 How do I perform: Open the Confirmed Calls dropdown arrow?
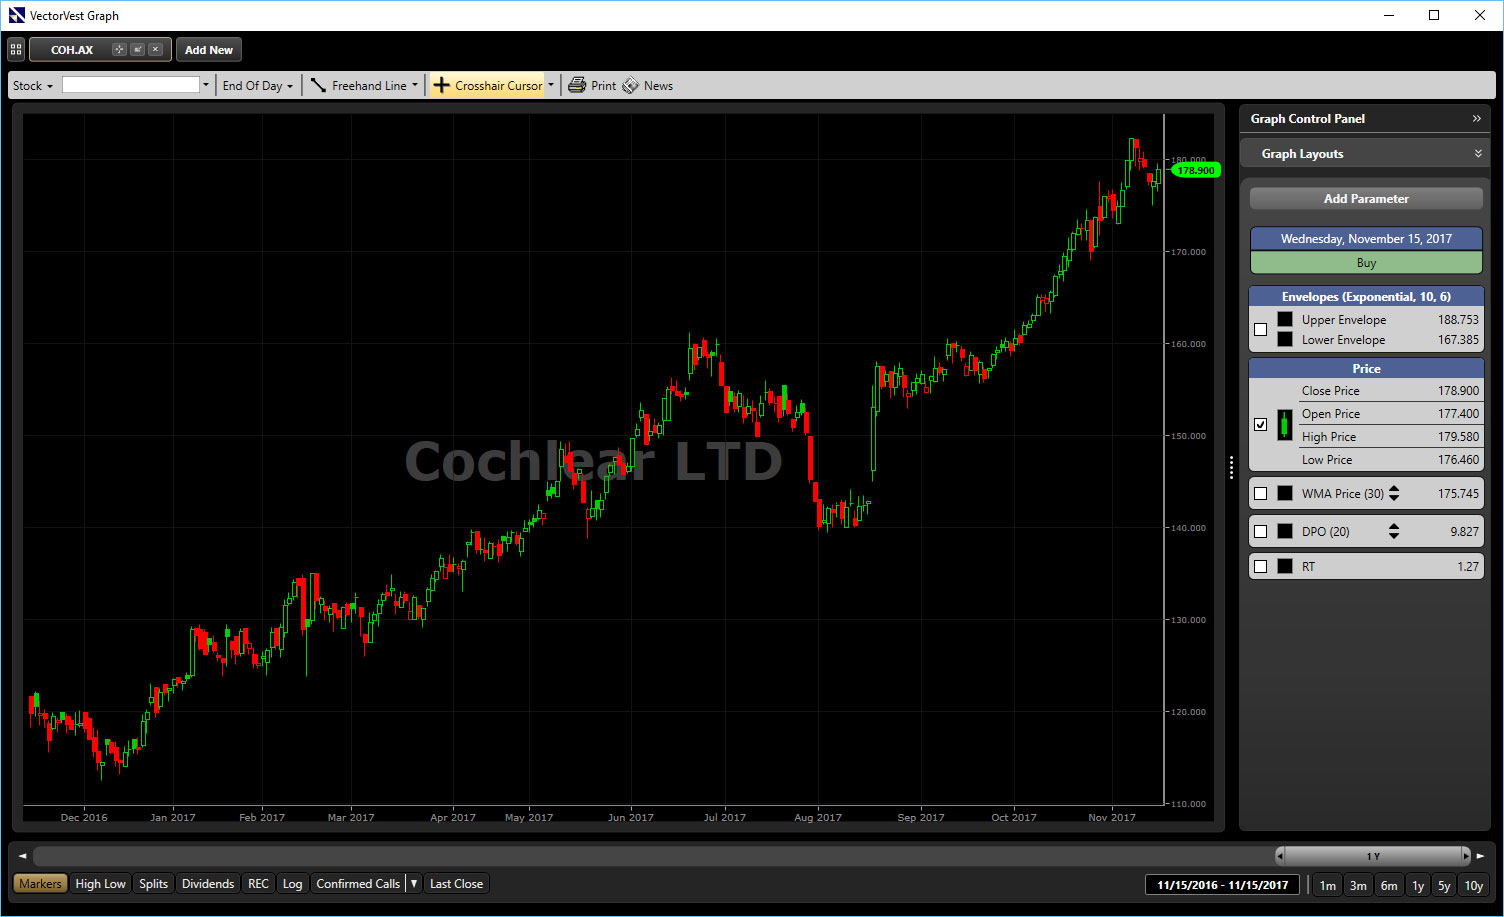414,884
